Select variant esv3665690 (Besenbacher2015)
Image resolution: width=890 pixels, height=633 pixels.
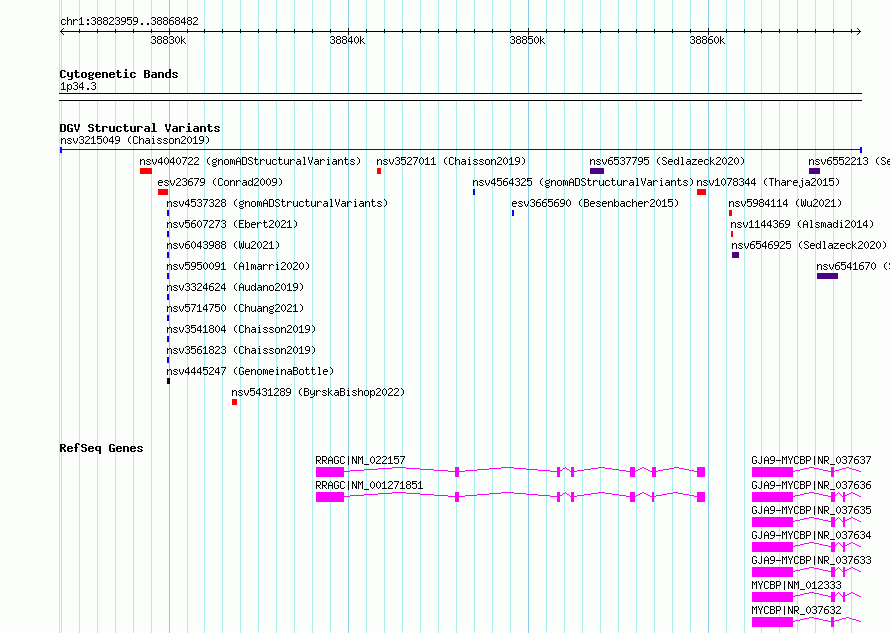595,203
